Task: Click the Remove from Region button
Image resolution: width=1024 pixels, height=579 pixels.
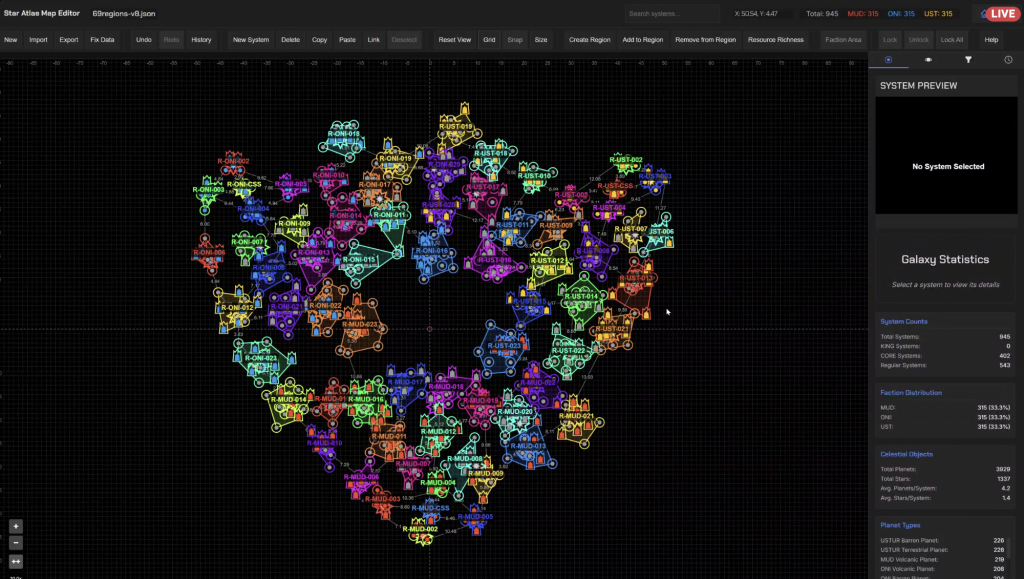Action: (705, 40)
